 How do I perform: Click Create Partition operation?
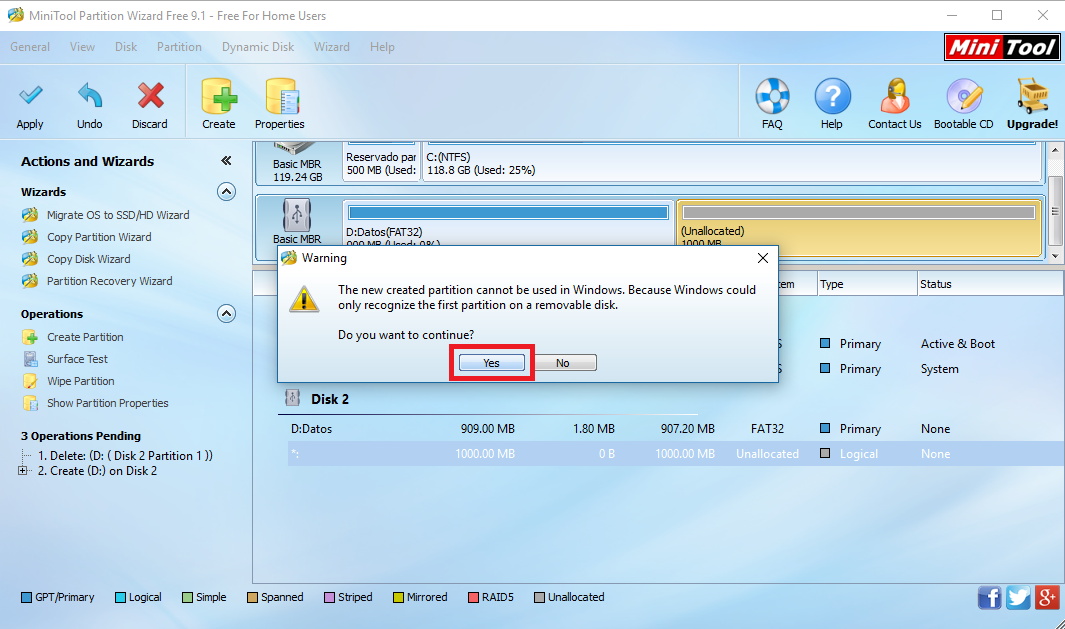[x=85, y=337]
